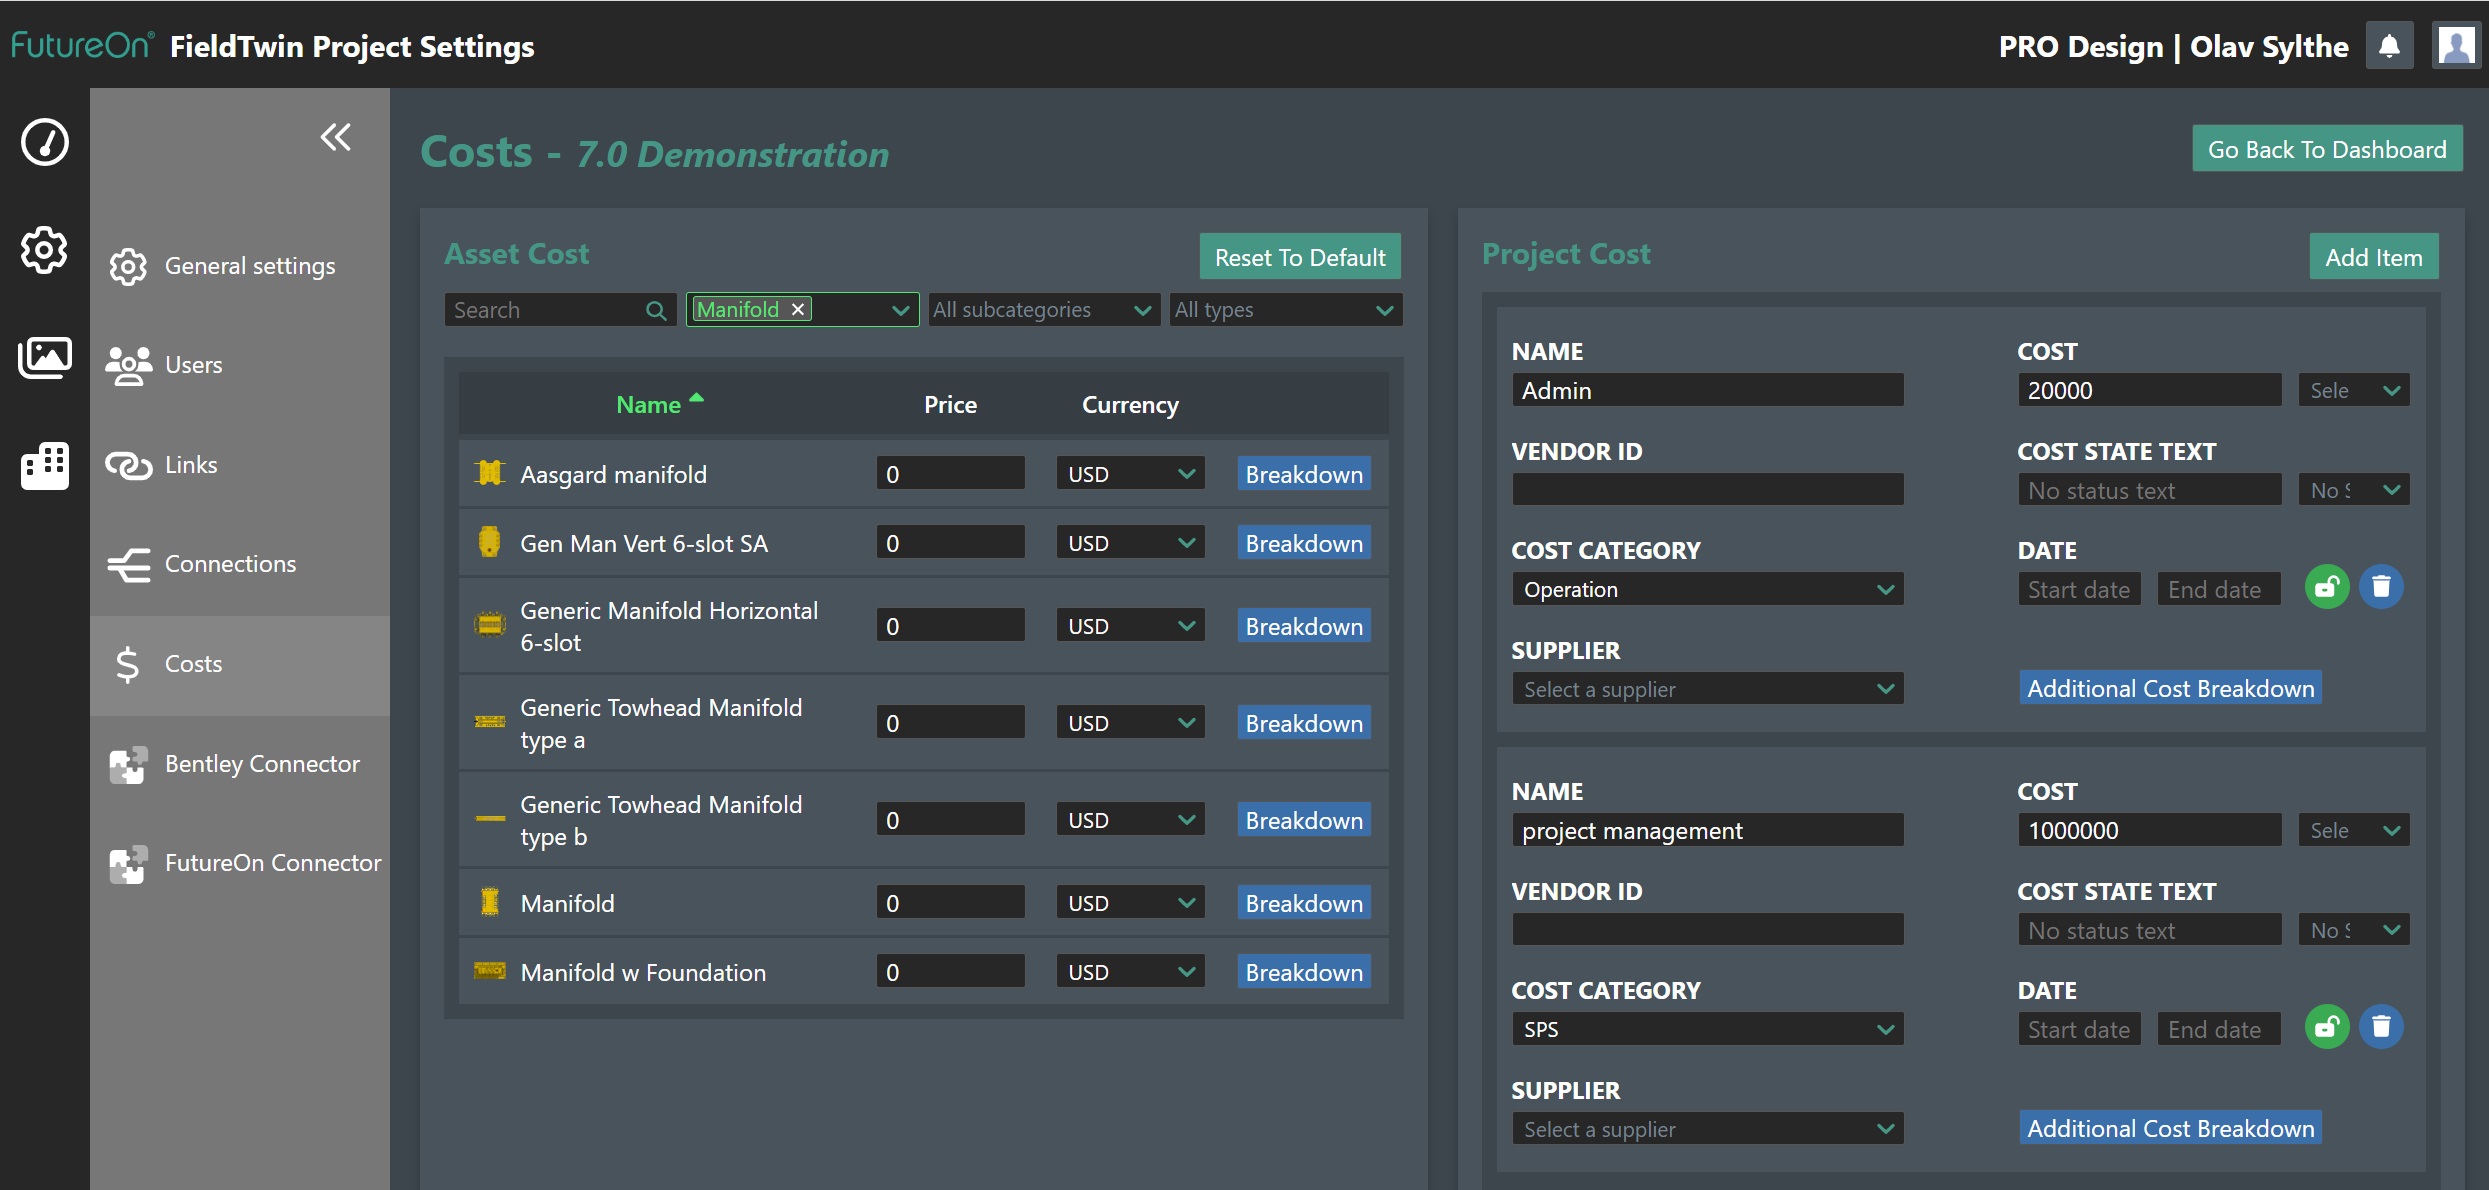Click the FutureOn logo
Viewport: 2489px width, 1190px height.
tap(83, 46)
